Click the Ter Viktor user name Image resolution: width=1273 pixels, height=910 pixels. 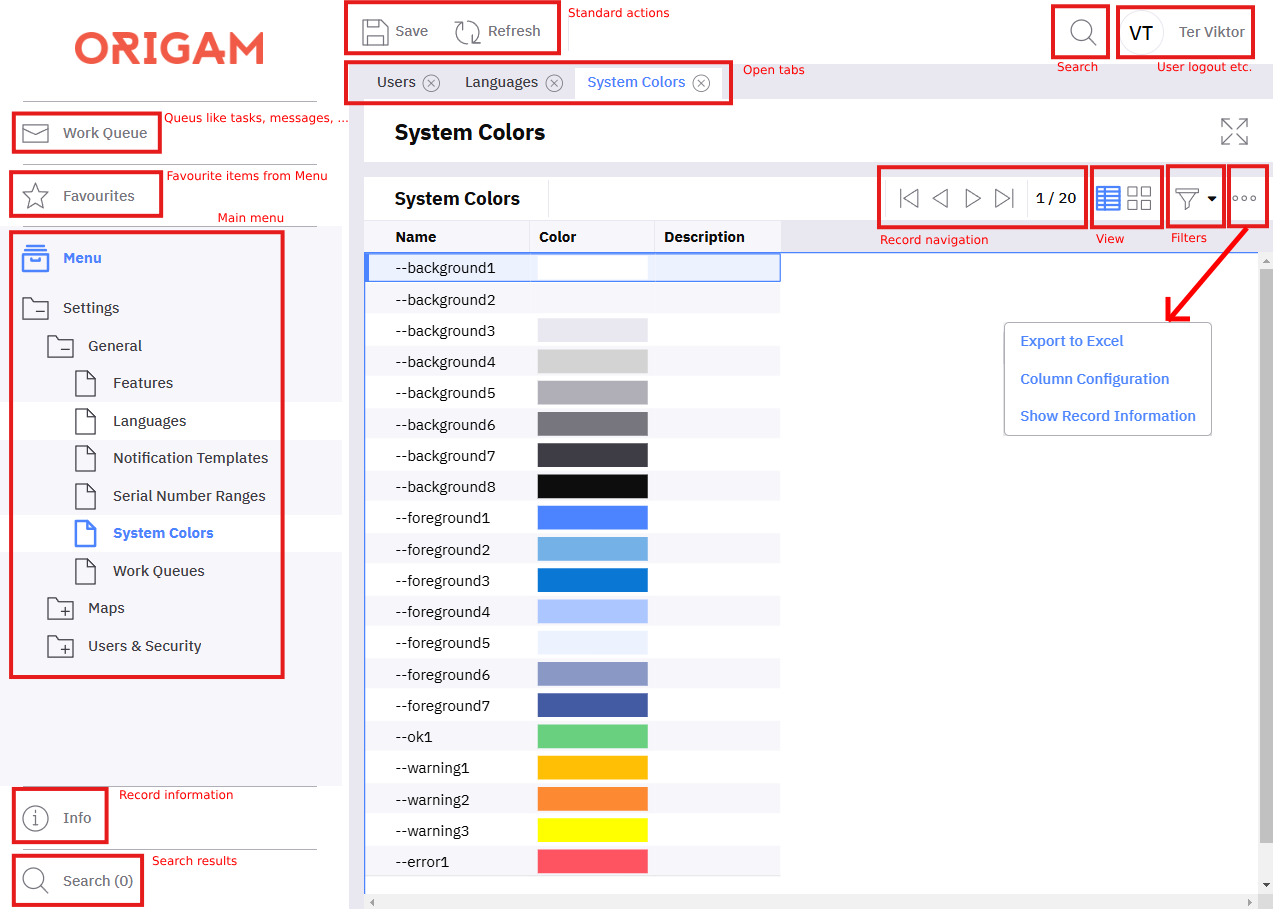(1212, 32)
